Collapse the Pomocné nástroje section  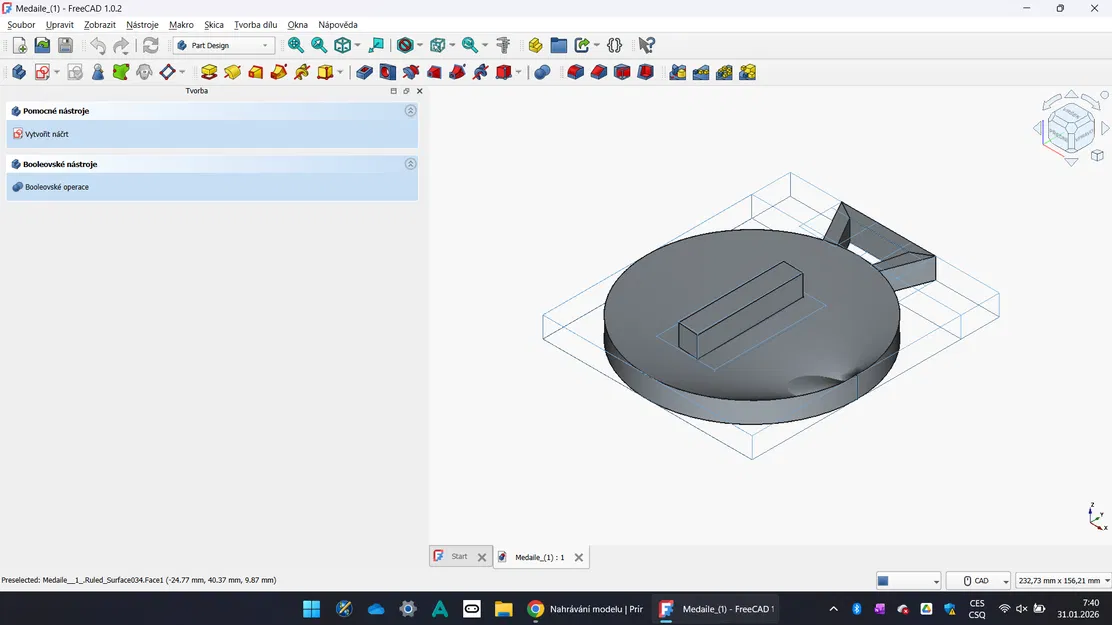[x=410, y=111]
